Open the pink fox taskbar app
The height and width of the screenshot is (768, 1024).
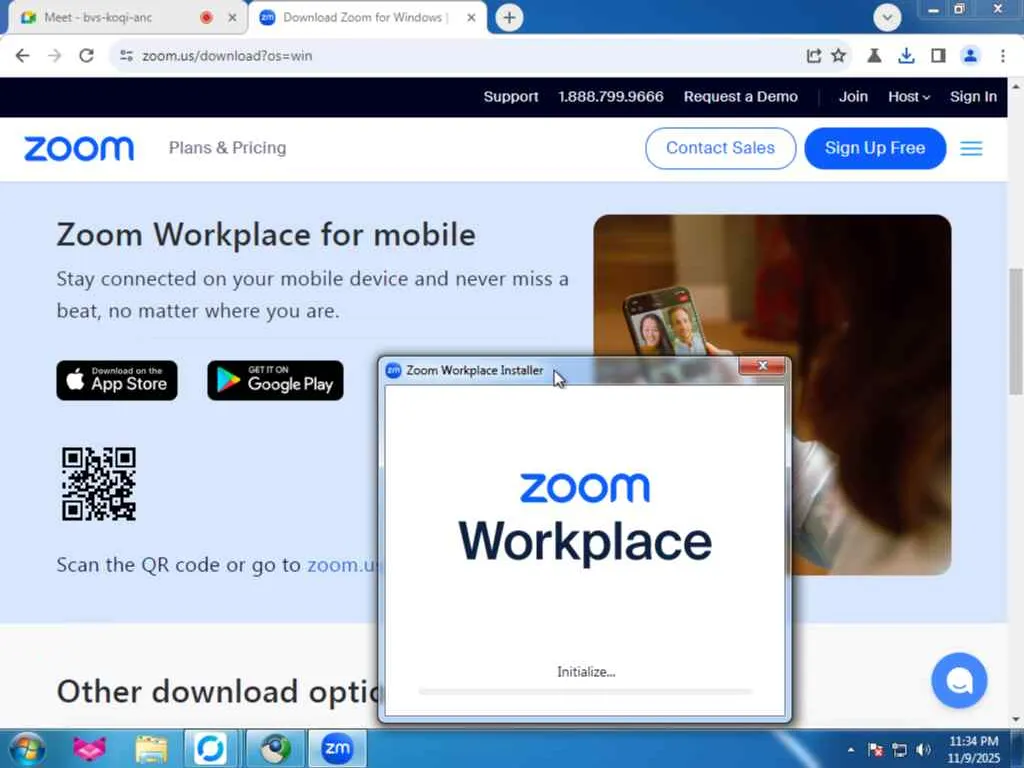pos(89,748)
